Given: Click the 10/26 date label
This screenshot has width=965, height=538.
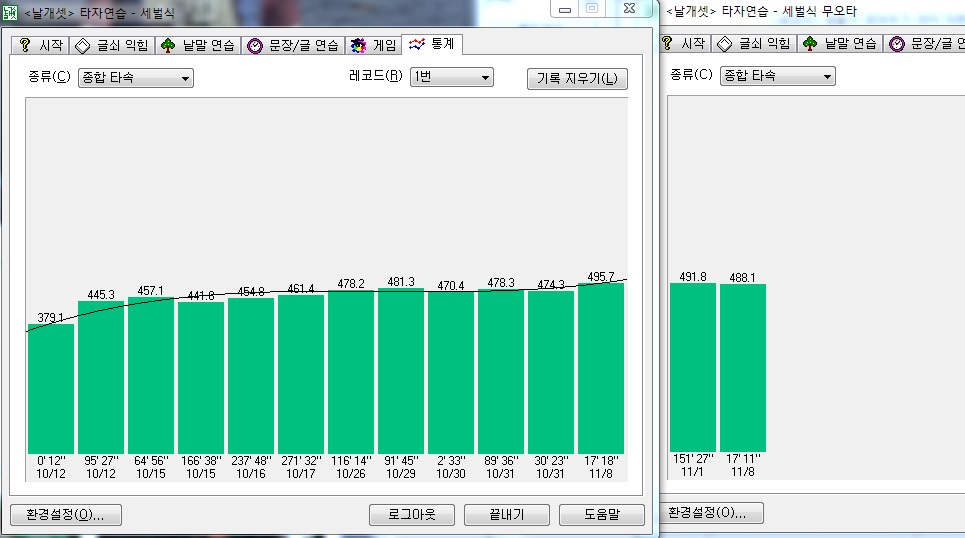Looking at the screenshot, I should tap(351, 474).
